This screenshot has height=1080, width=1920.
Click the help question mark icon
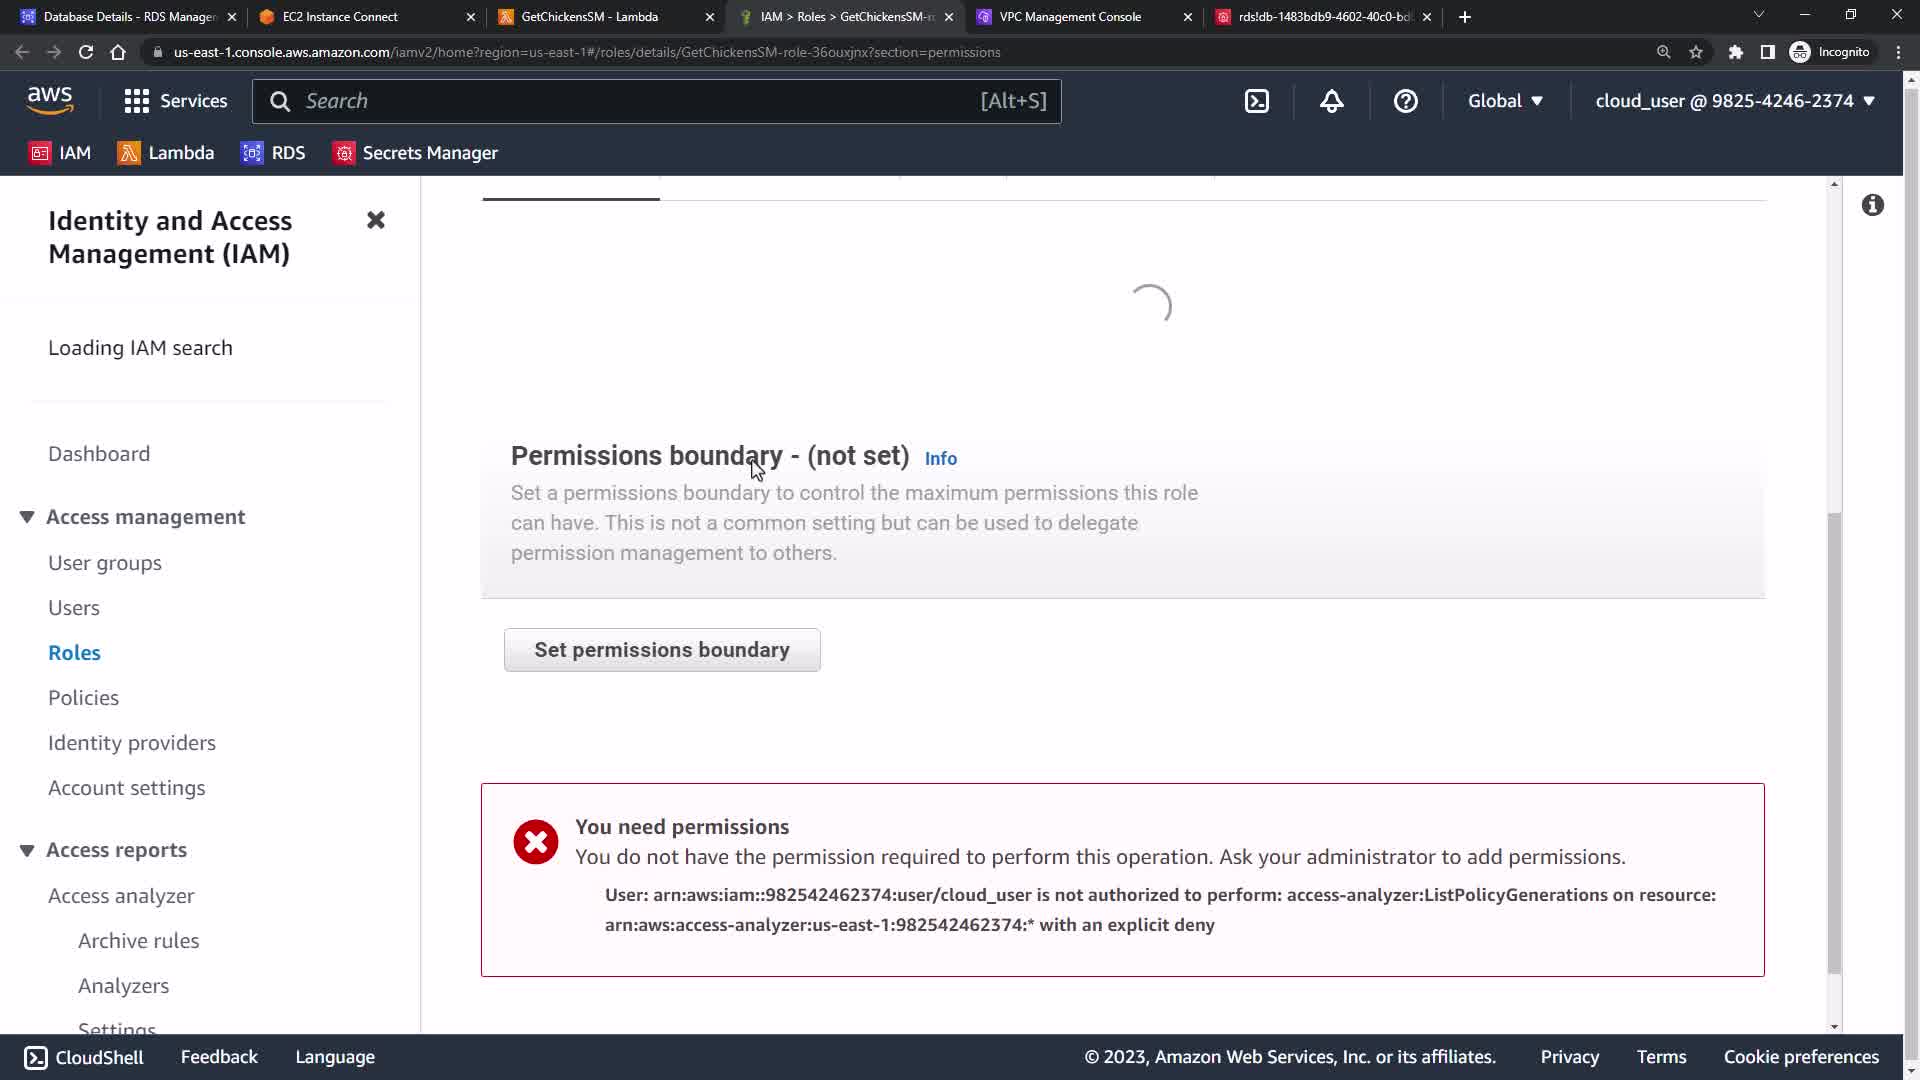[1405, 101]
